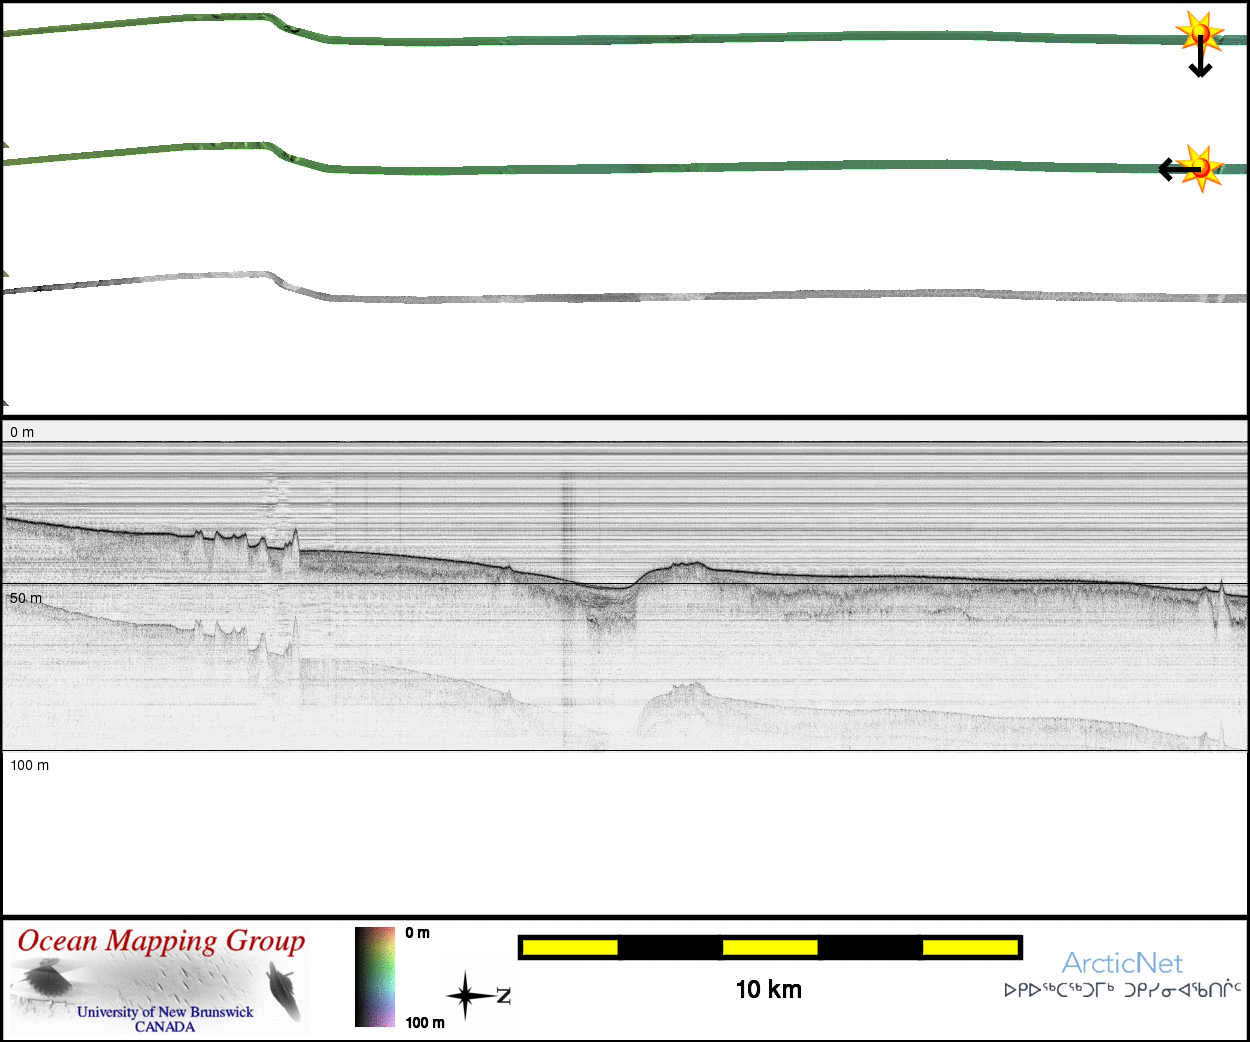Viewport: 1250px width, 1042px height.
Task: Click the sun marker on the middle track
Action: click(1201, 167)
